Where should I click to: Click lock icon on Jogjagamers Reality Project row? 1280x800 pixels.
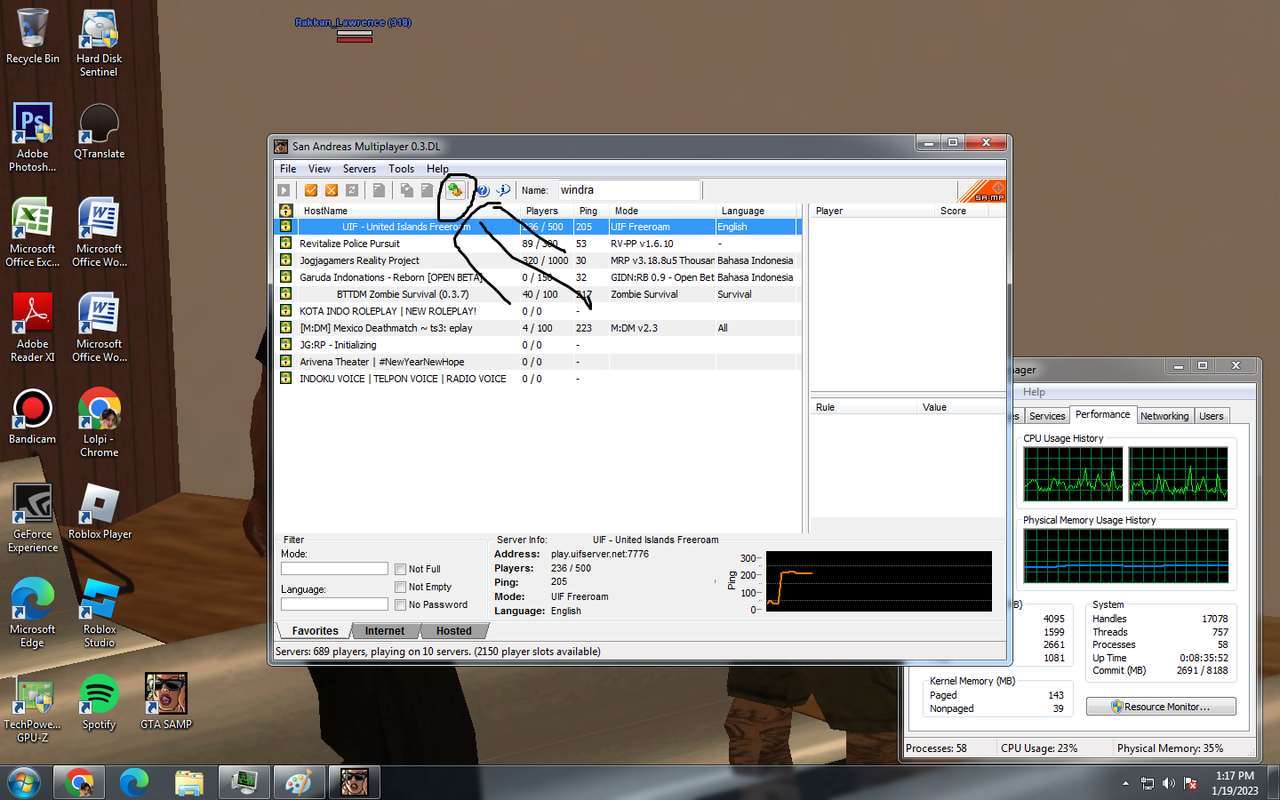(285, 260)
